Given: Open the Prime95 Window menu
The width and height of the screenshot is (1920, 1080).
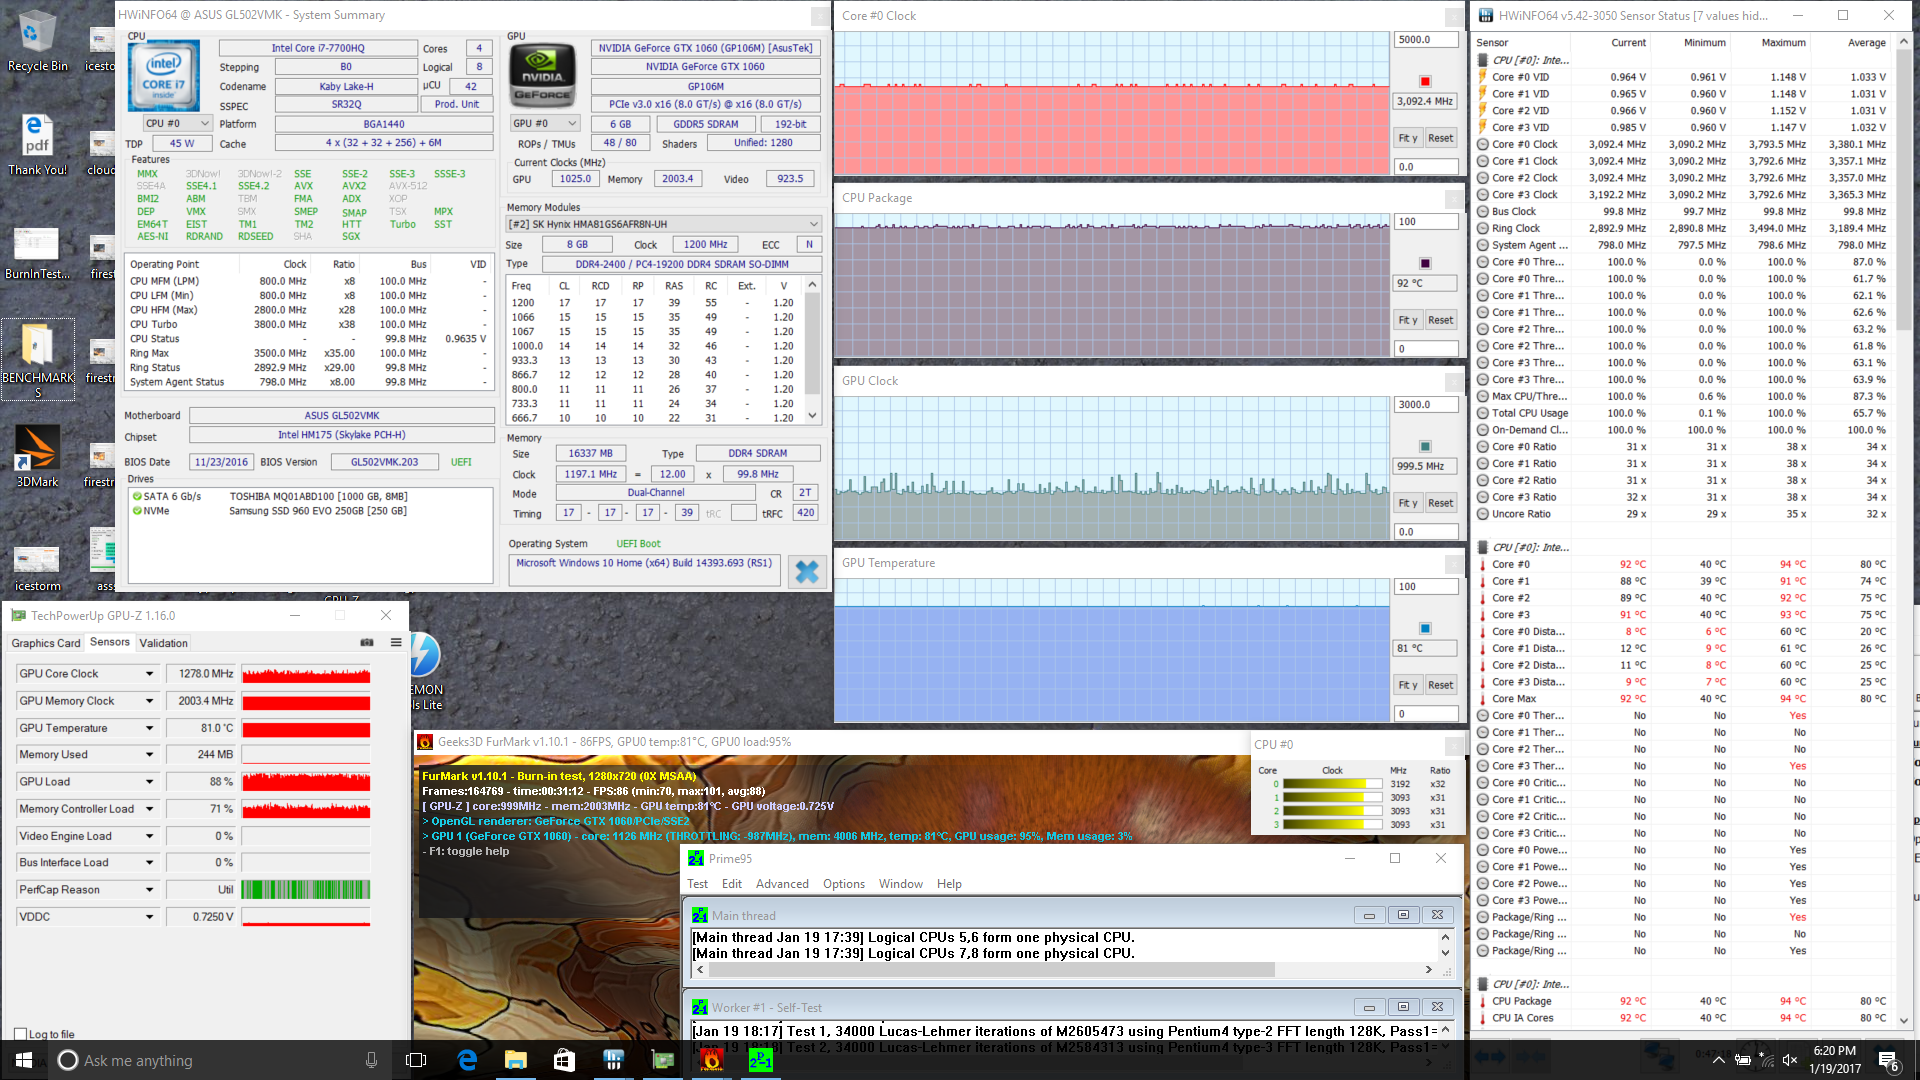Looking at the screenshot, I should 901,884.
